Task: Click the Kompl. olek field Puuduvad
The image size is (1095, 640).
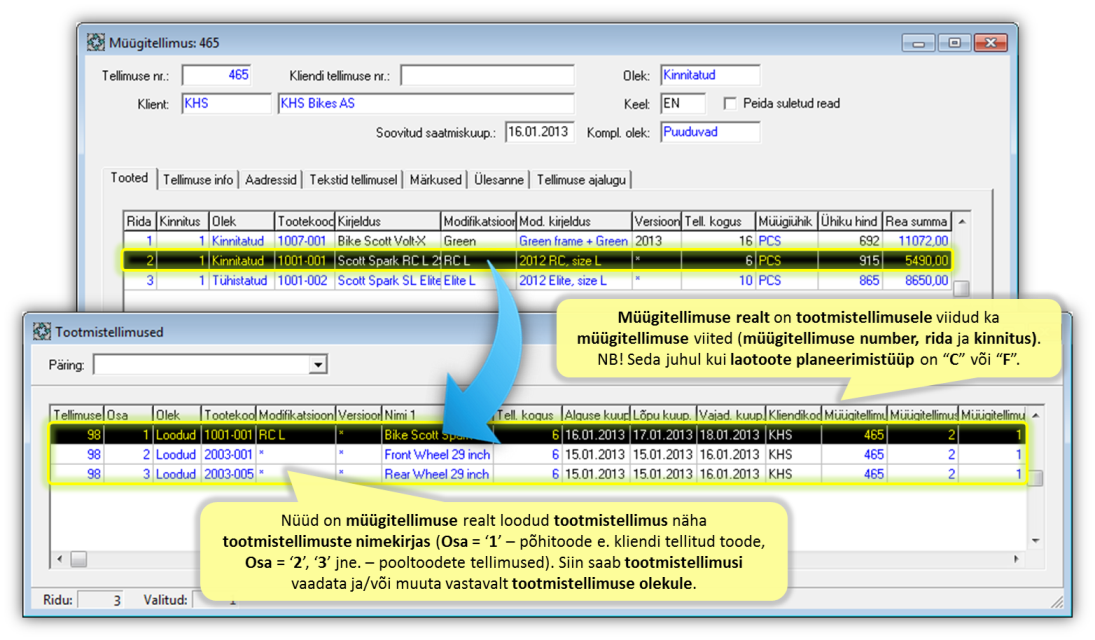Action: point(710,132)
